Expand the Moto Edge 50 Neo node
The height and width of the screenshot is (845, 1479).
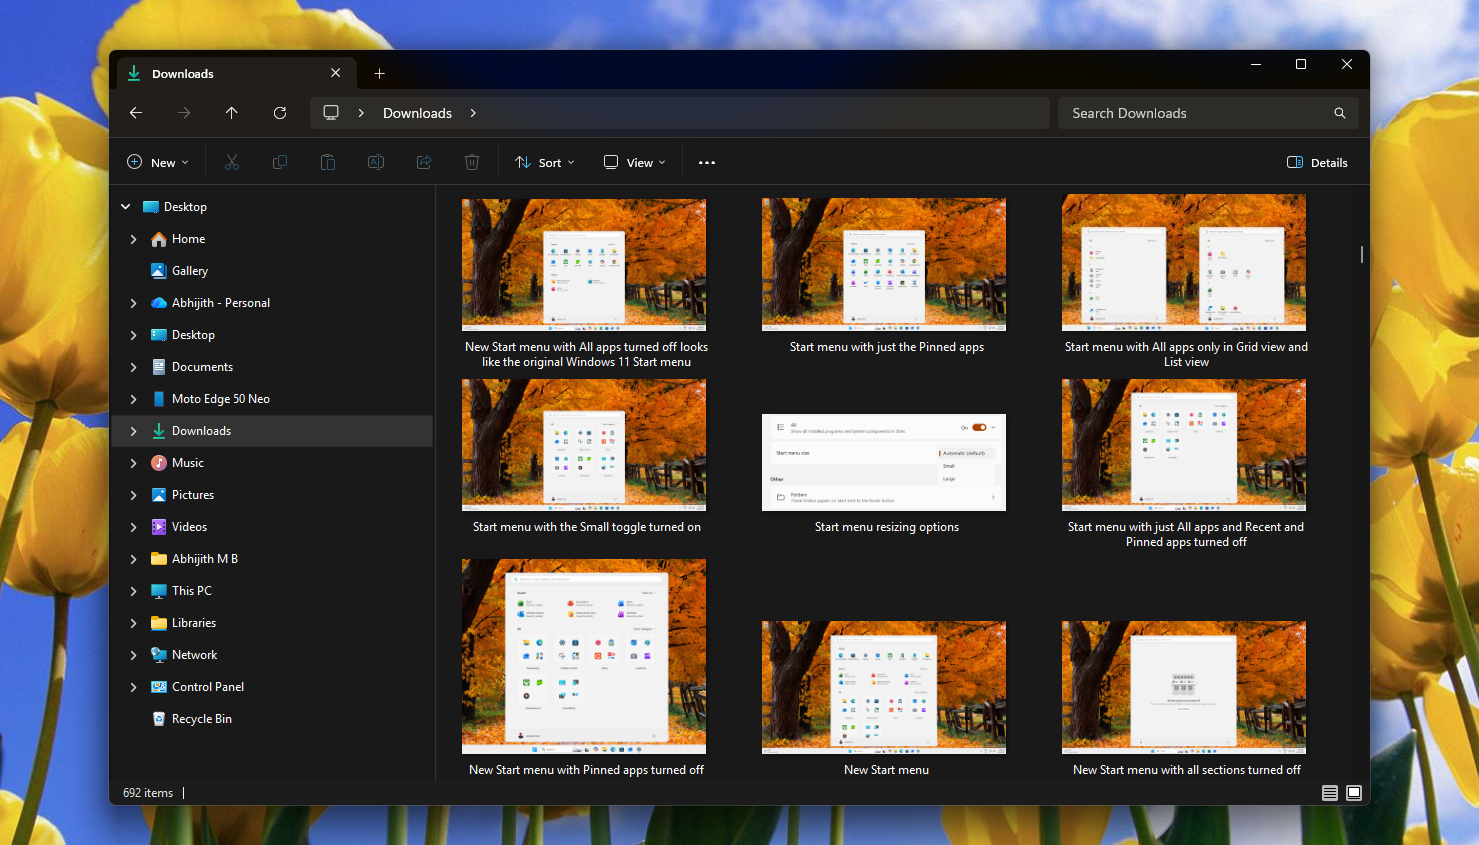click(133, 399)
